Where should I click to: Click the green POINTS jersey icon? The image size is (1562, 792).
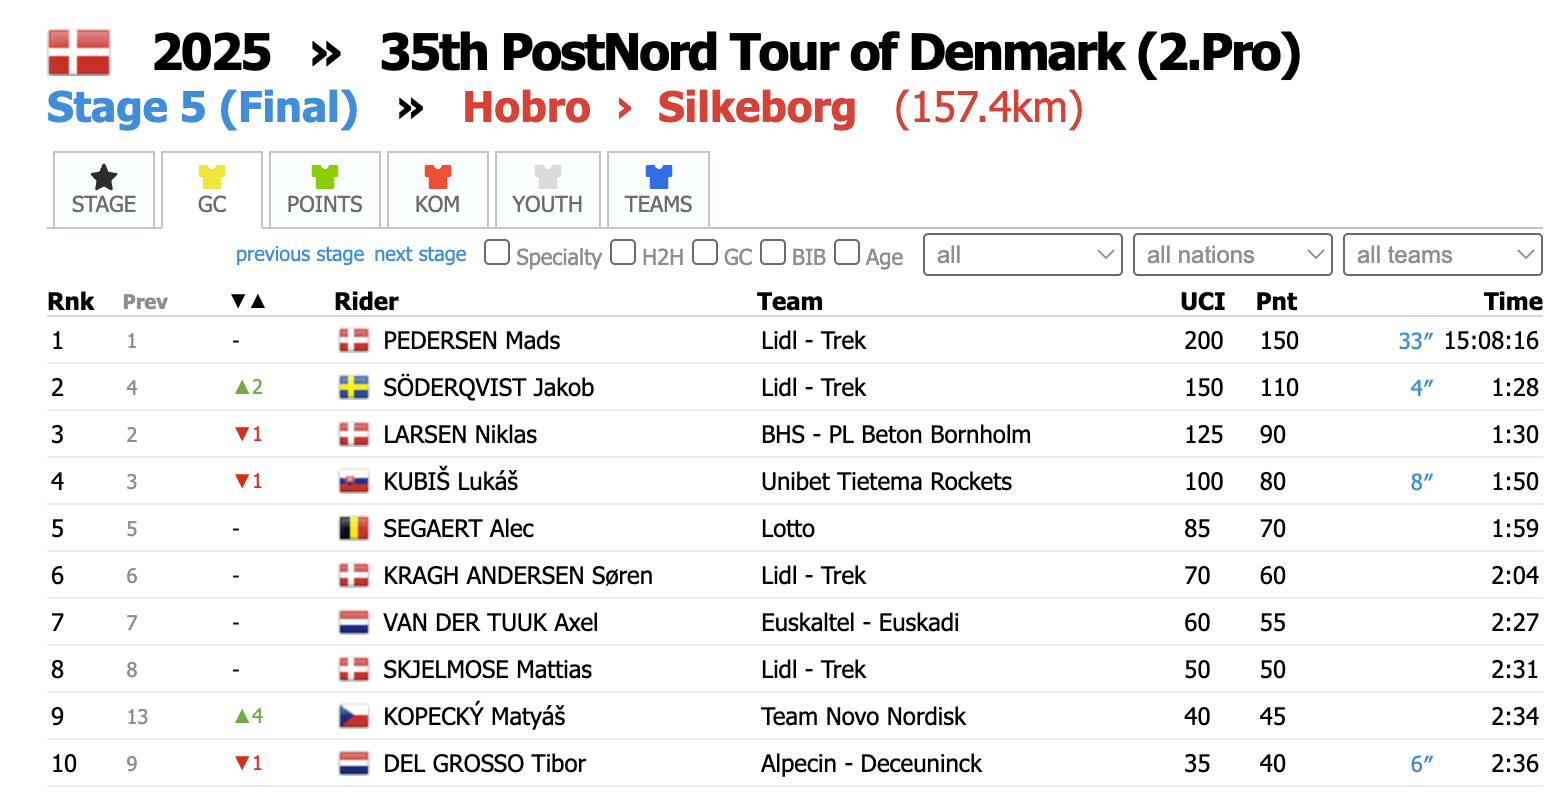point(325,178)
